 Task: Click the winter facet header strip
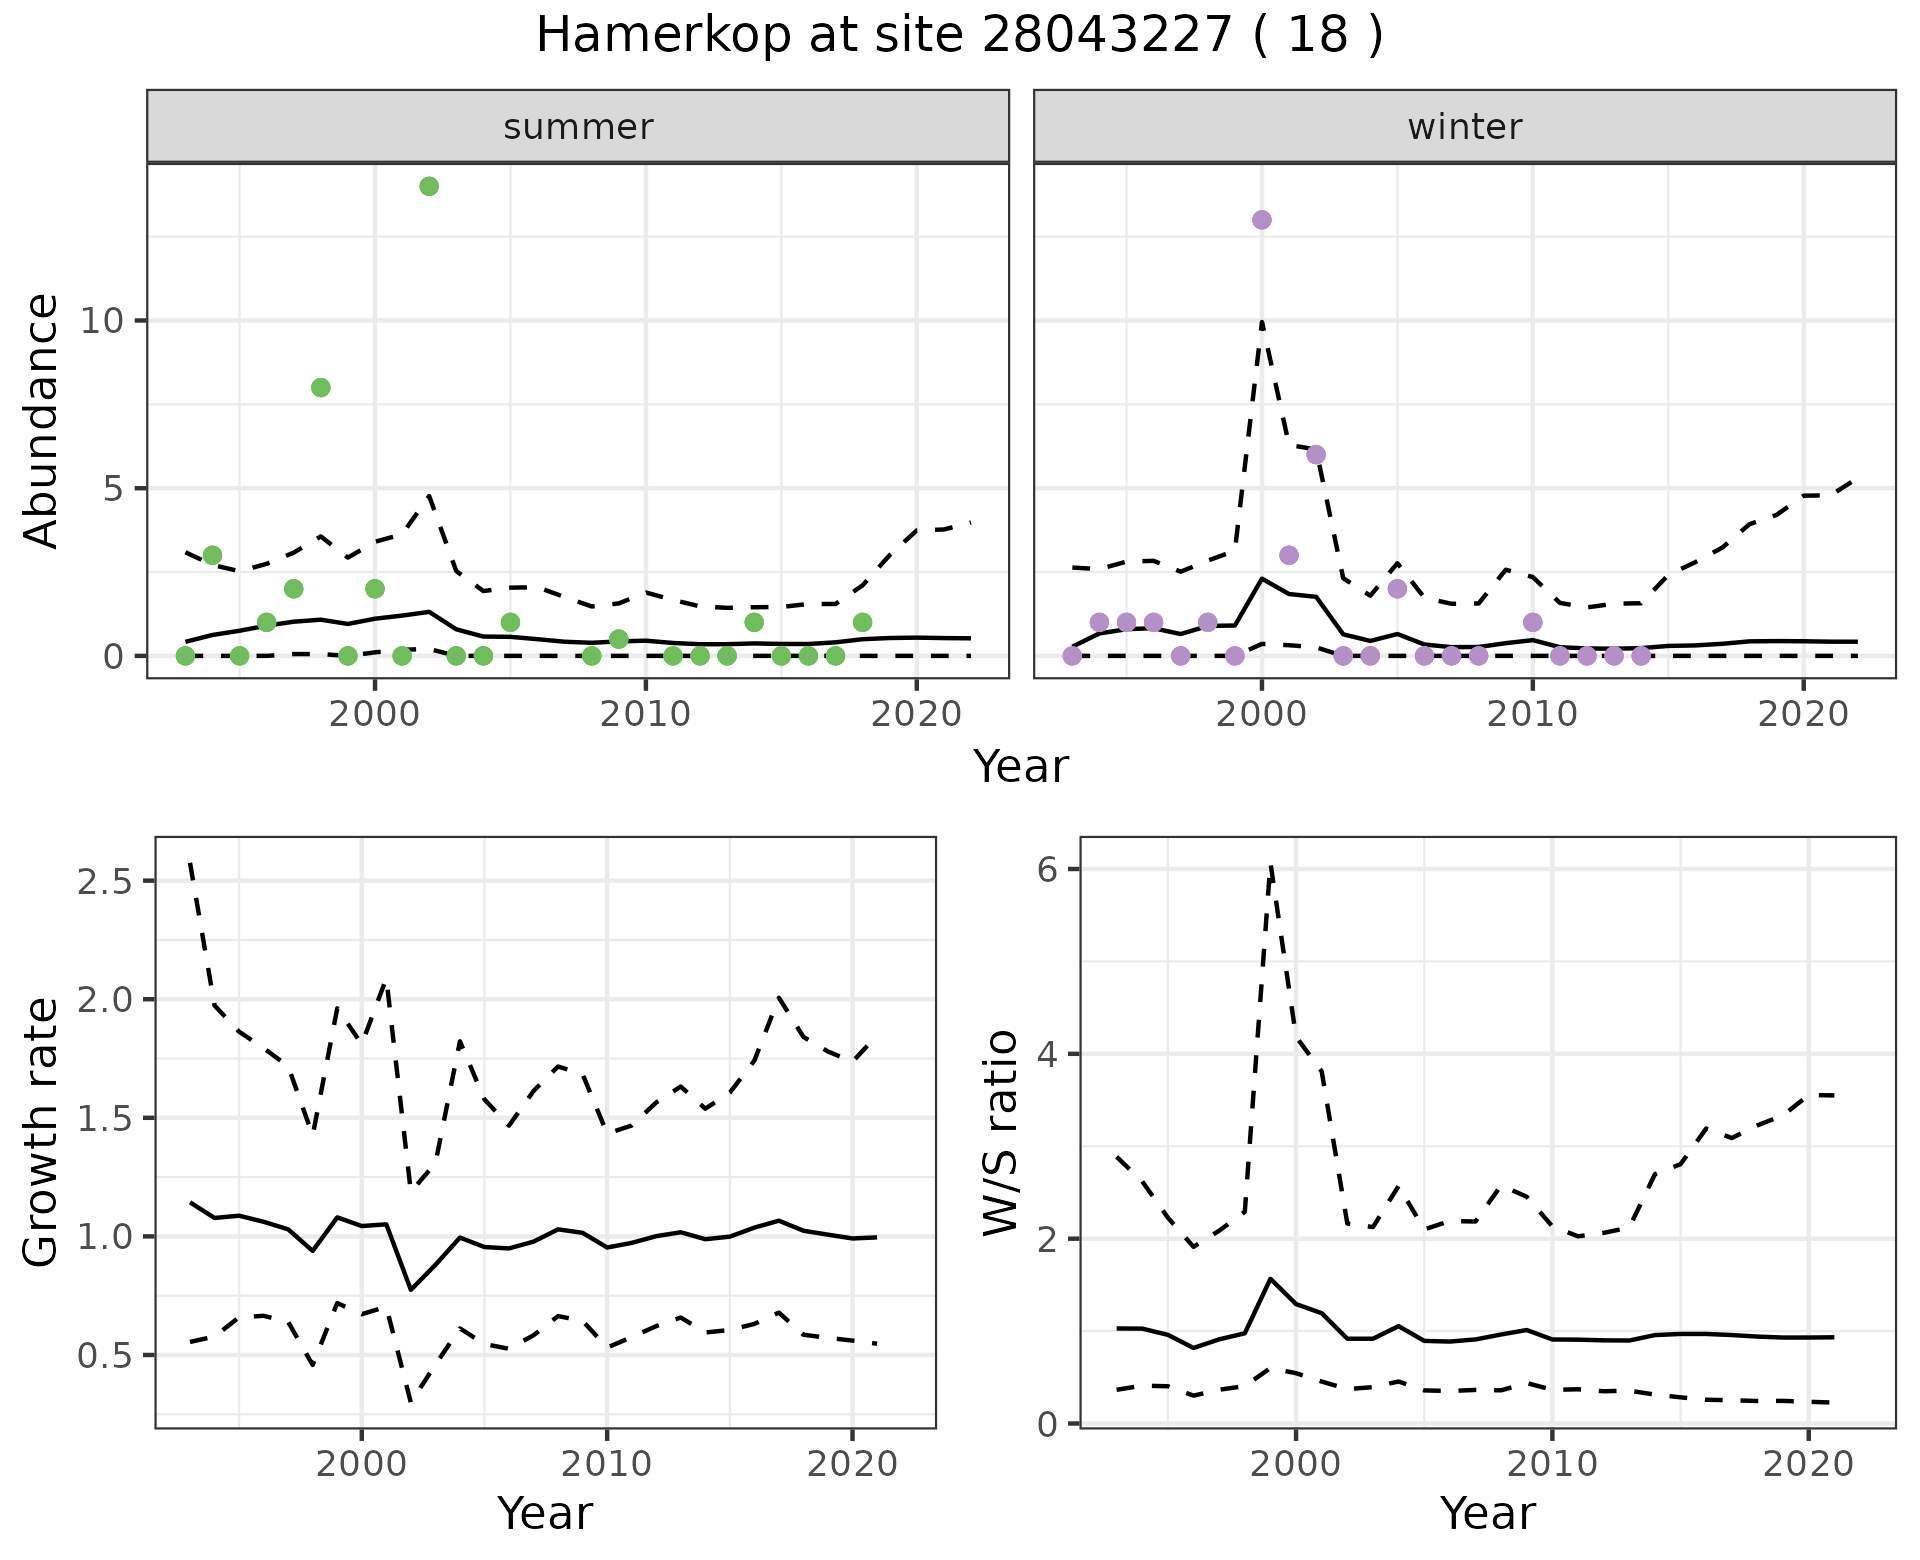tap(1464, 127)
